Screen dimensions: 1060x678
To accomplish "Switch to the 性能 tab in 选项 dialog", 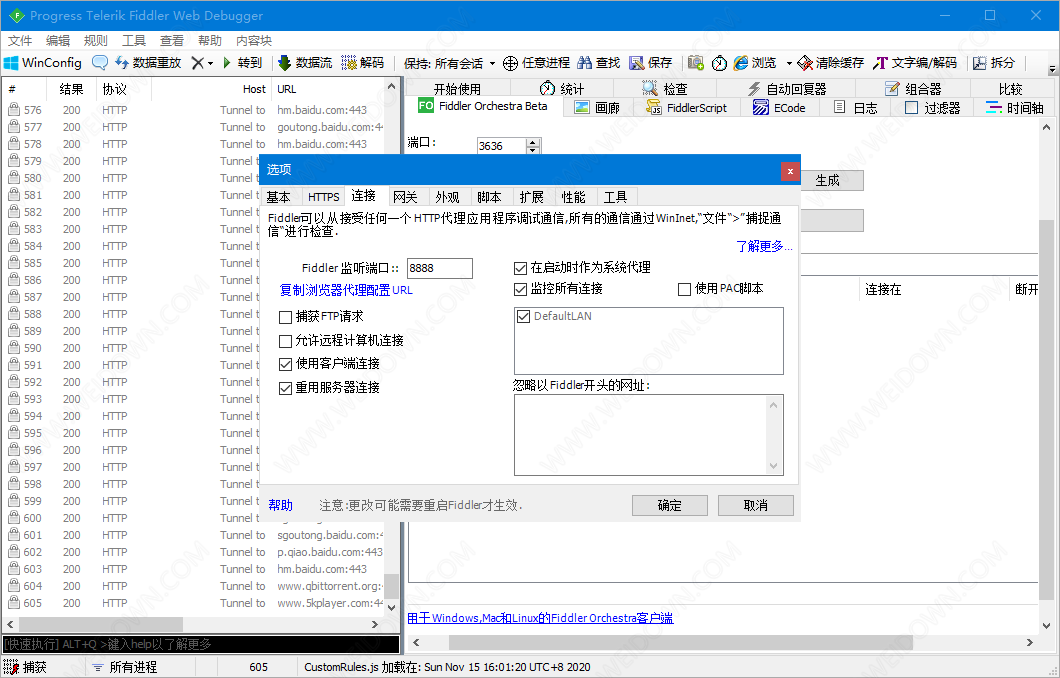I will tap(573, 197).
